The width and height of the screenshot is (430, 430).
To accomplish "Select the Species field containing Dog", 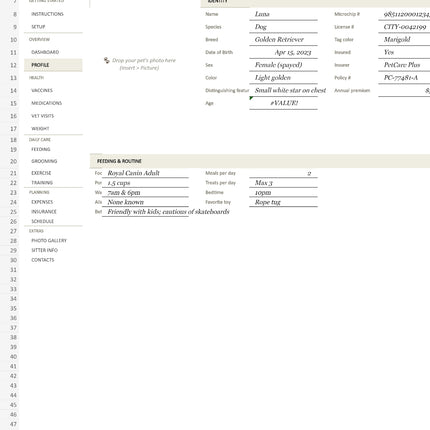I will pos(283,27).
